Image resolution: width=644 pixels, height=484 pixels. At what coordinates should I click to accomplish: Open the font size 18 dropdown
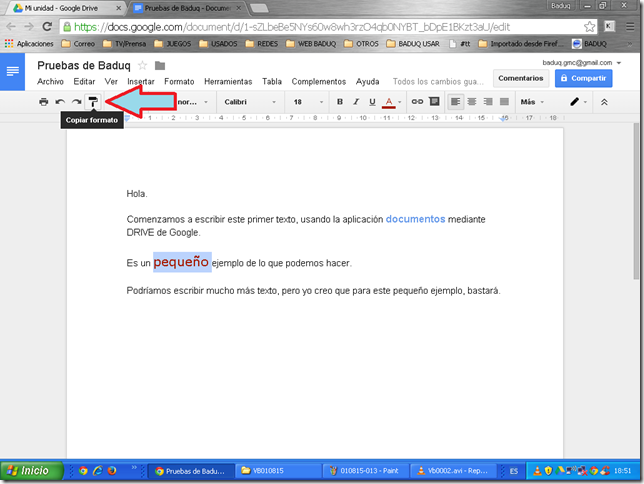tap(308, 101)
